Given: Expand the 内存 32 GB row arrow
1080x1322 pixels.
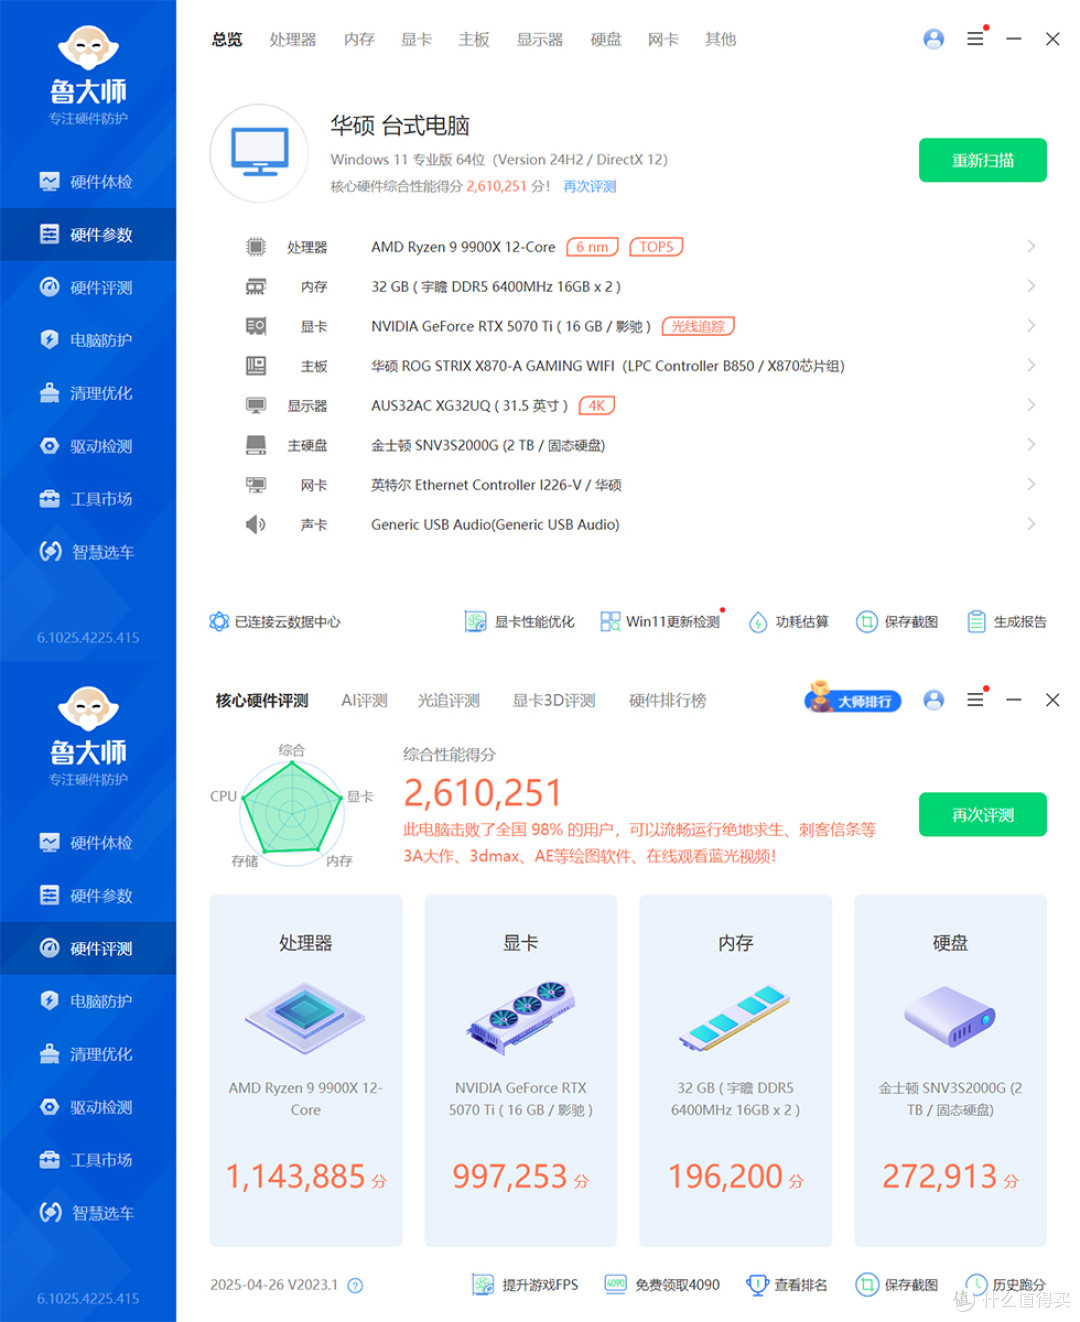Looking at the screenshot, I should [1031, 286].
